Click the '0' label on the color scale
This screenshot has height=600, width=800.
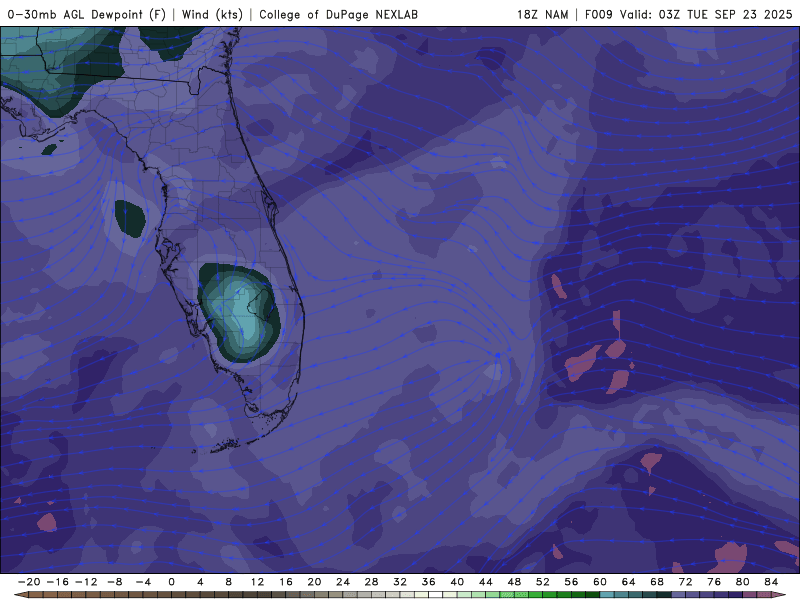171,582
